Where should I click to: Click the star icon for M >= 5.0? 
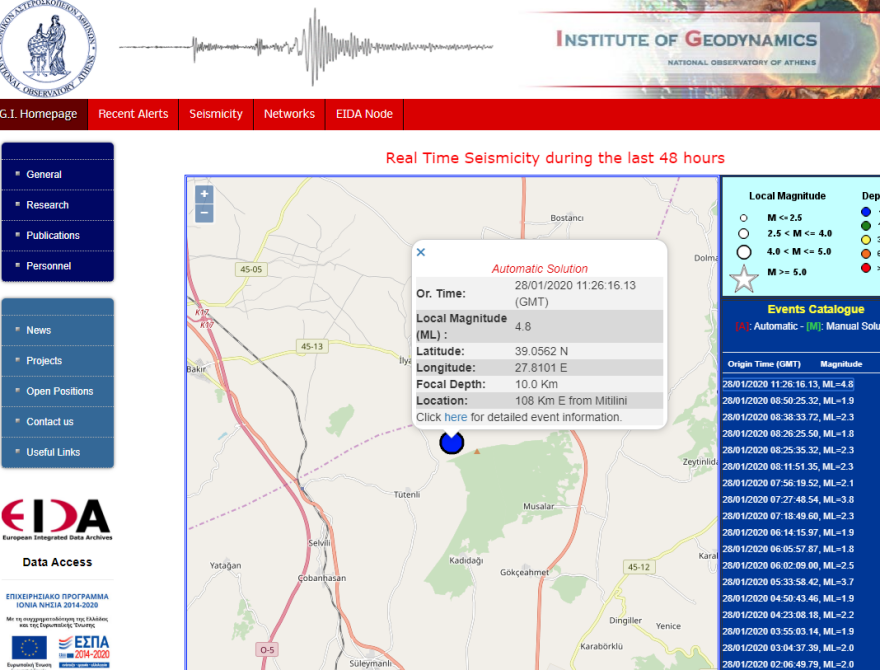pos(744,279)
